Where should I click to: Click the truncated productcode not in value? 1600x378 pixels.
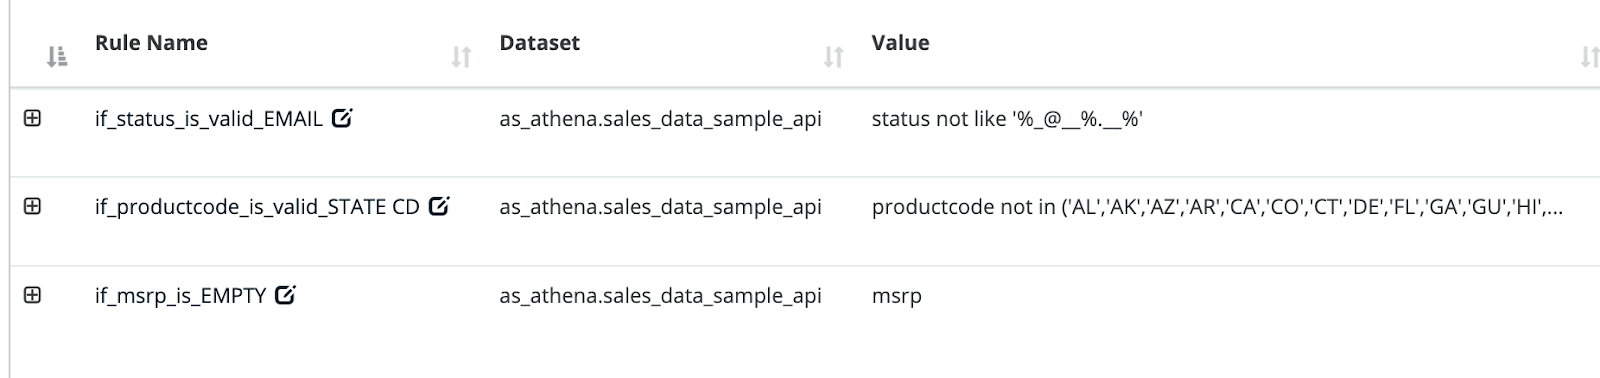tap(1217, 208)
